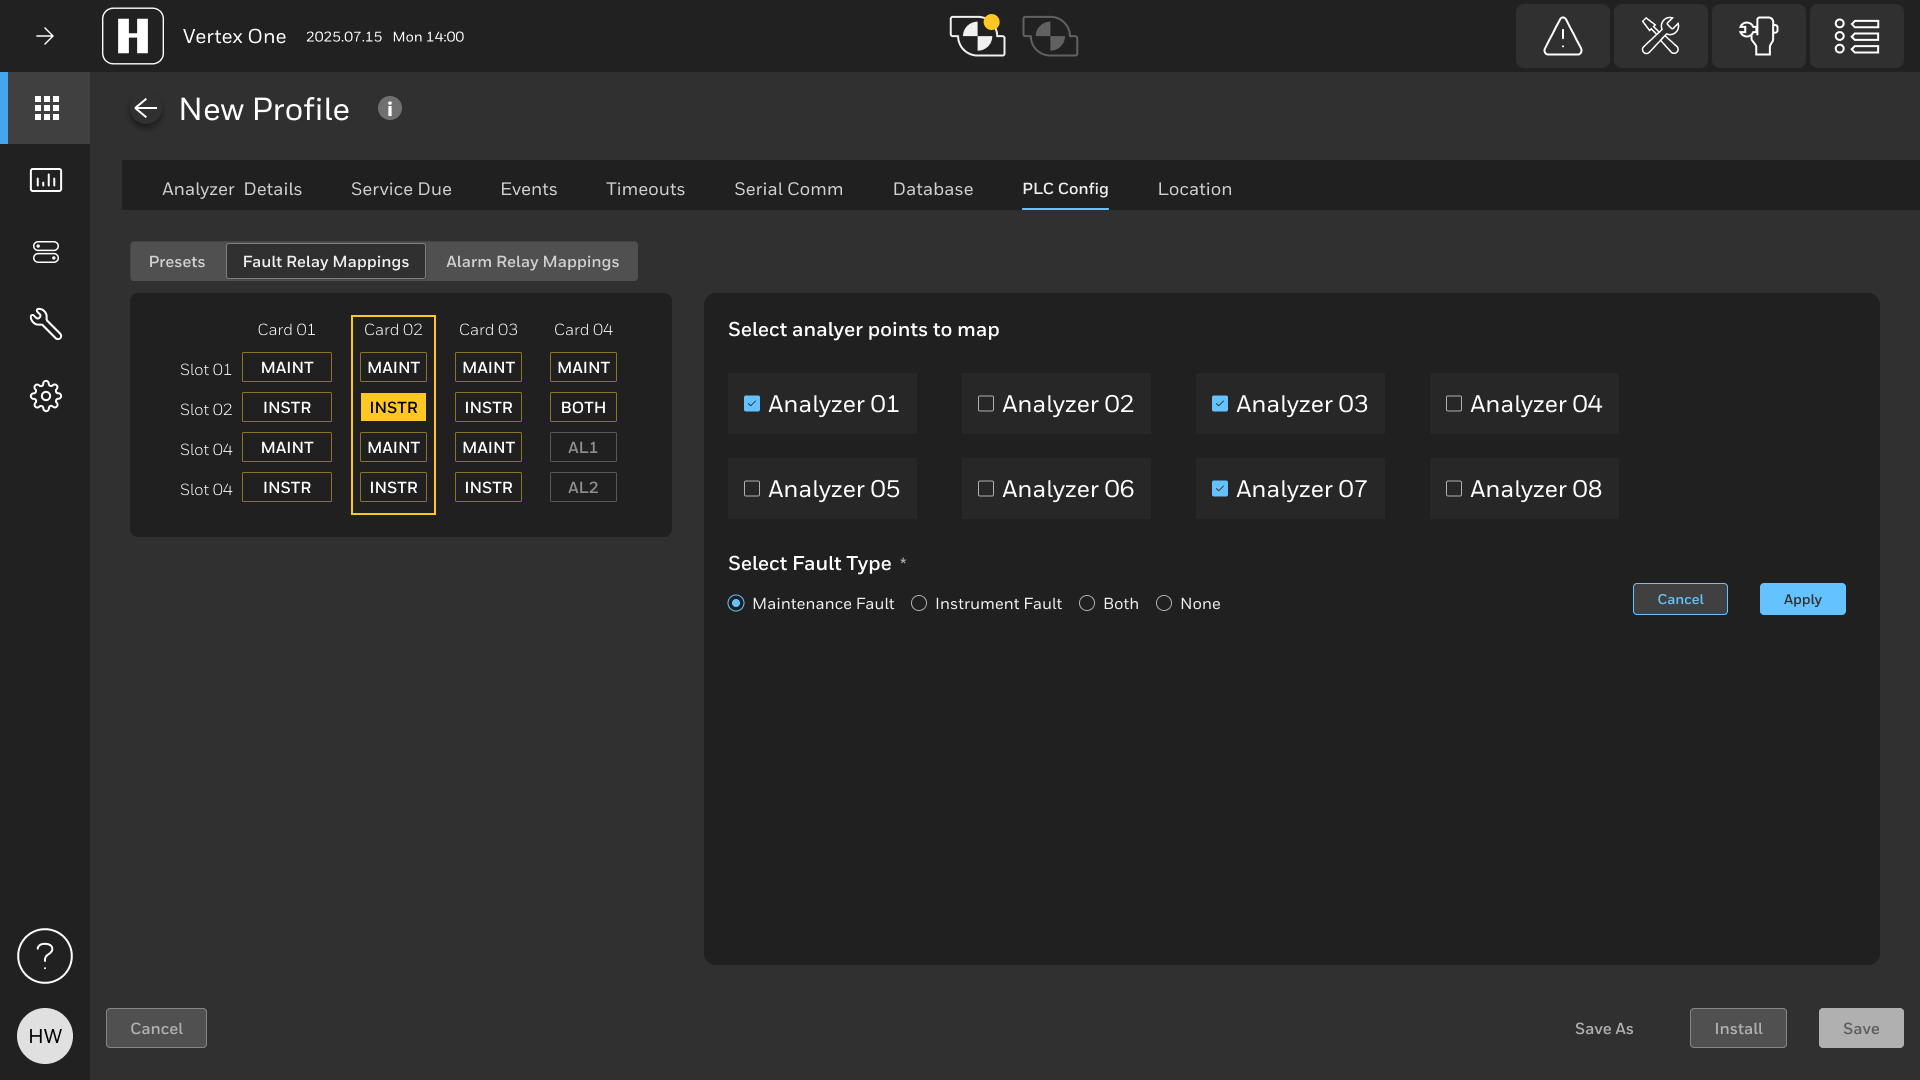Select Card 04 Slot 02 BOTH relay

click(583, 407)
